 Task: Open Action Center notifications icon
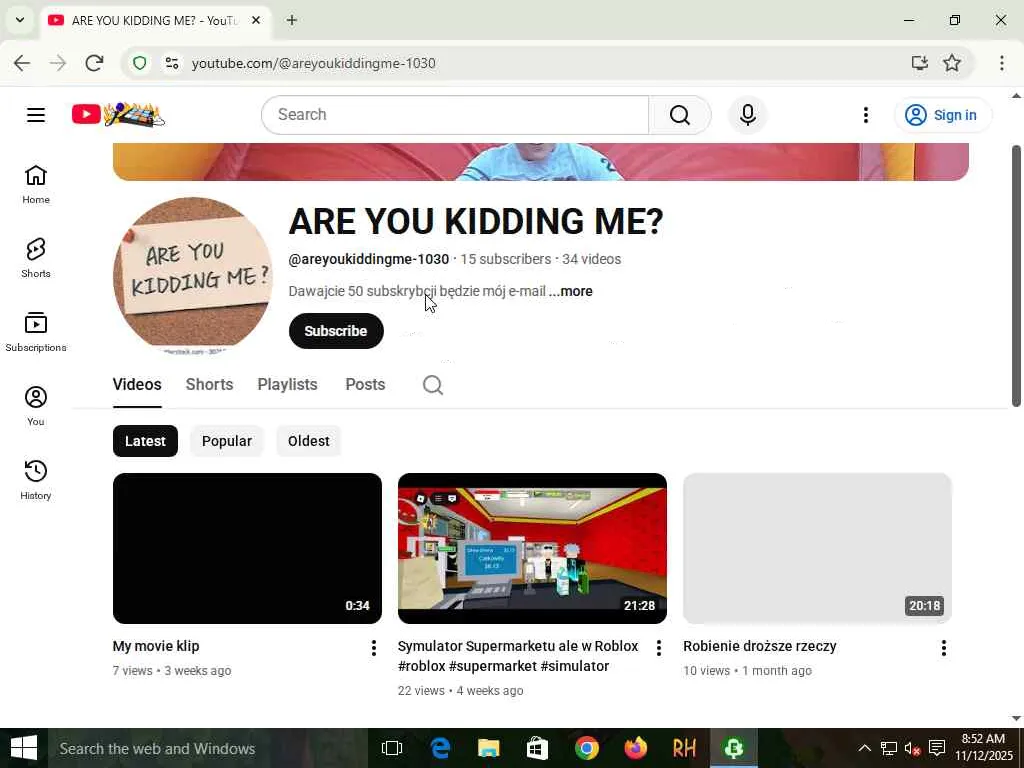(x=937, y=748)
